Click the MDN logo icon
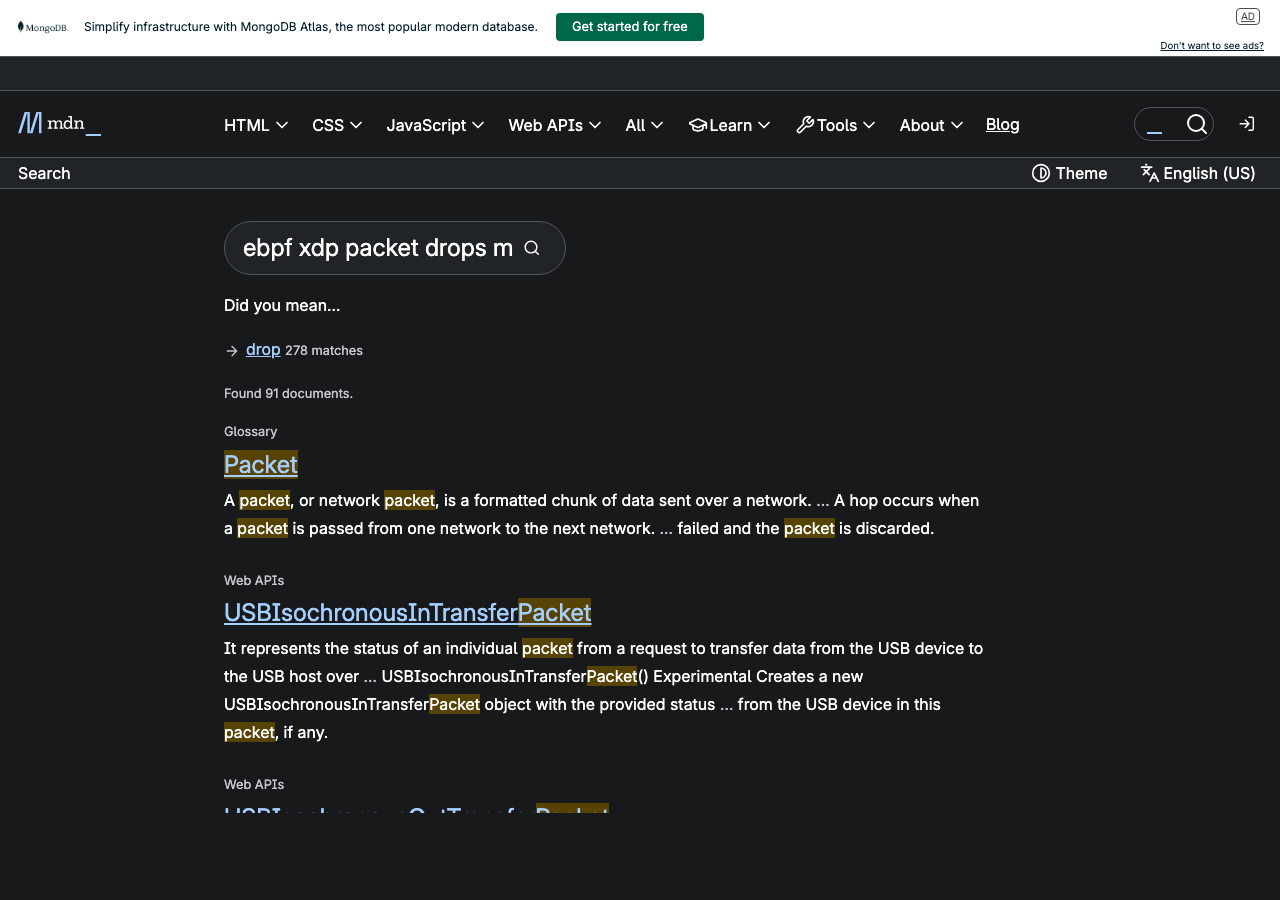Viewport: 1280px width, 900px height. 31,123
